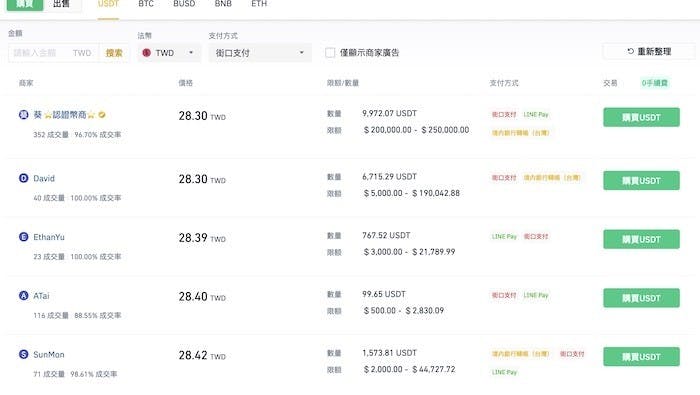The height and width of the screenshot is (395, 700).
Task: Click the 搜索 search button
Action: [x=114, y=53]
